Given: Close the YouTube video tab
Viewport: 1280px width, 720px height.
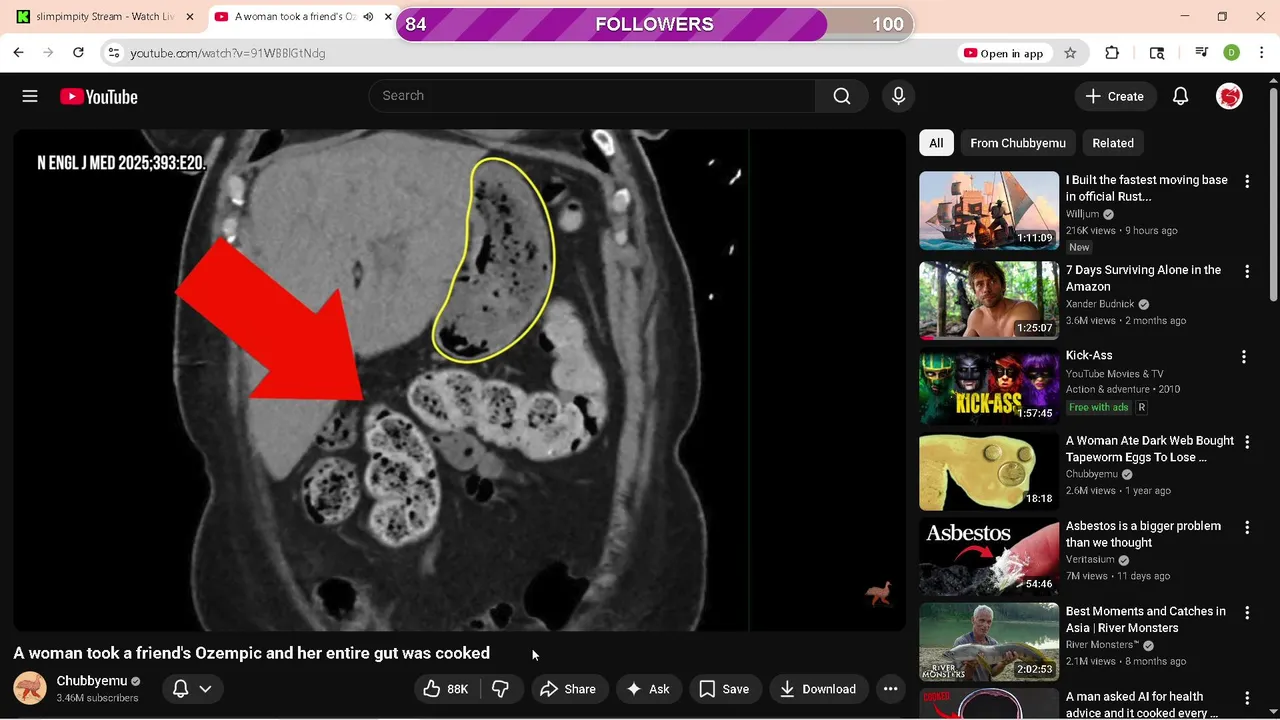Looking at the screenshot, I should [388, 17].
